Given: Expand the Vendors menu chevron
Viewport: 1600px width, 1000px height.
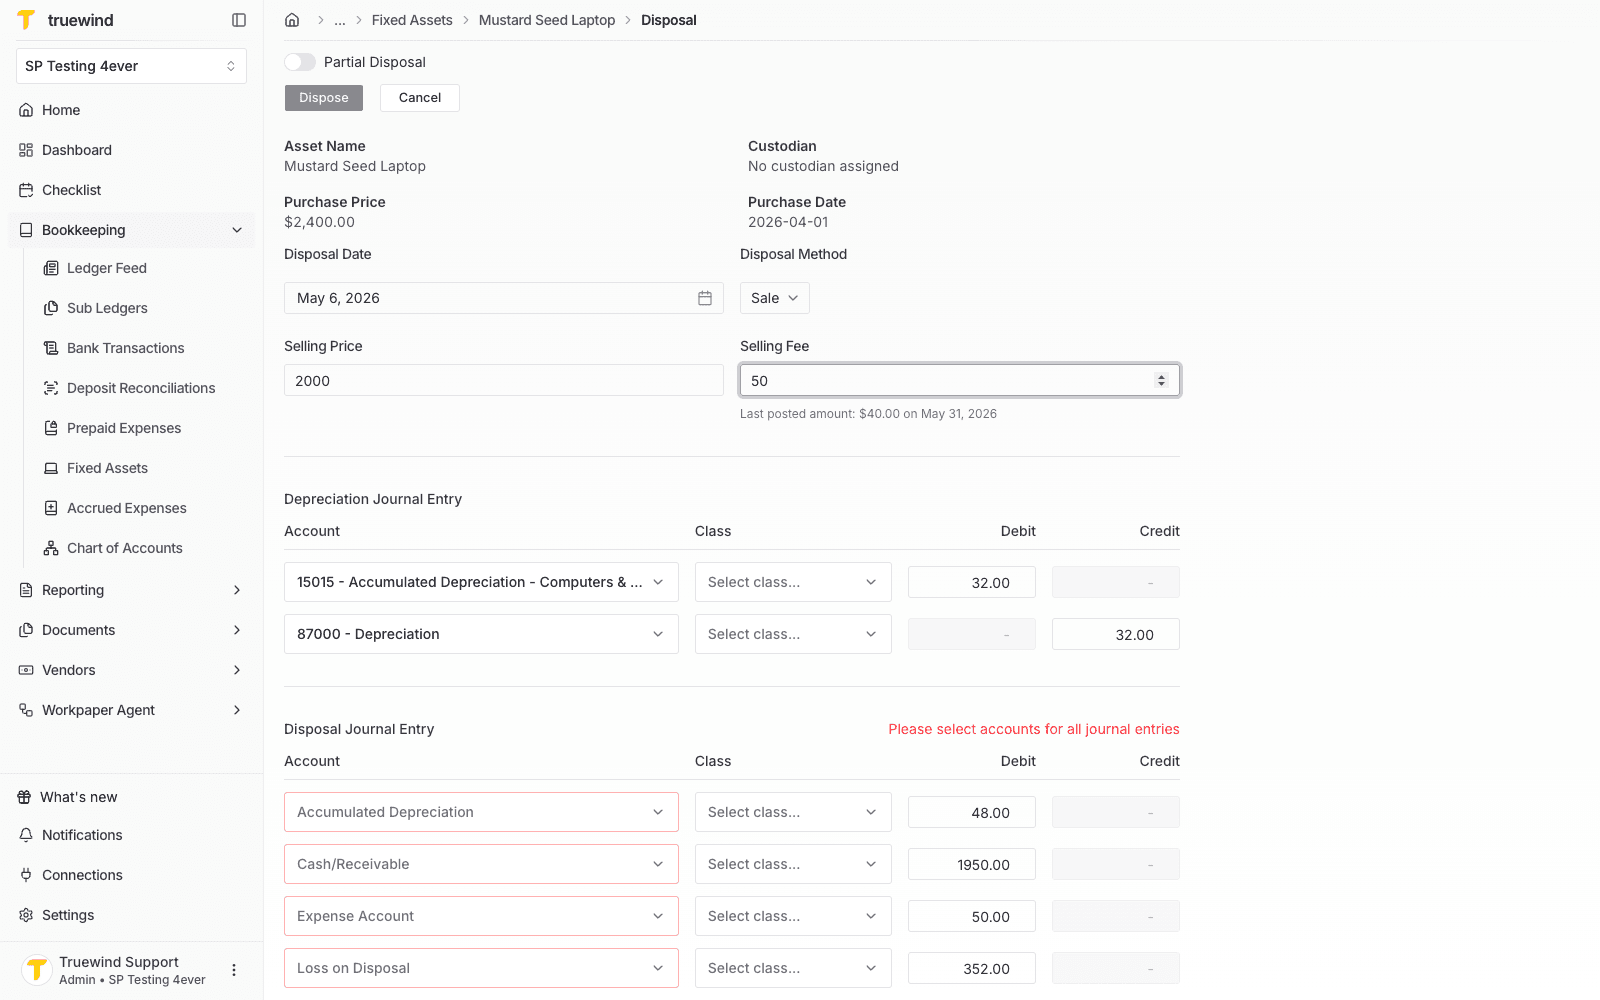Looking at the screenshot, I should [237, 670].
